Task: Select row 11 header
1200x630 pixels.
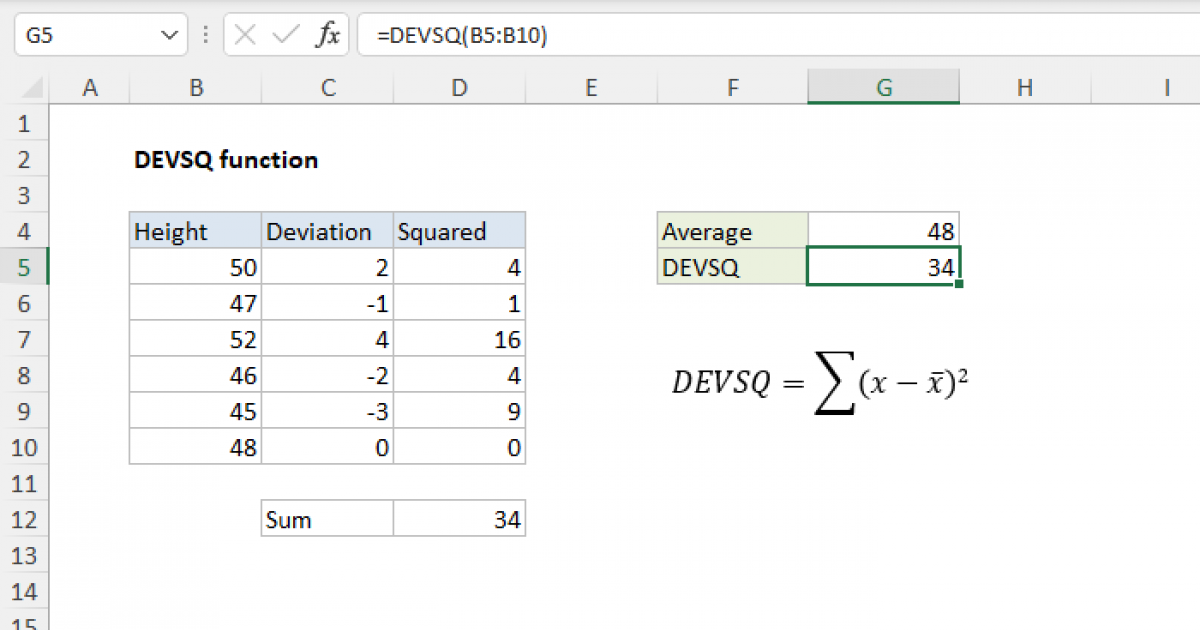Action: 25,484
